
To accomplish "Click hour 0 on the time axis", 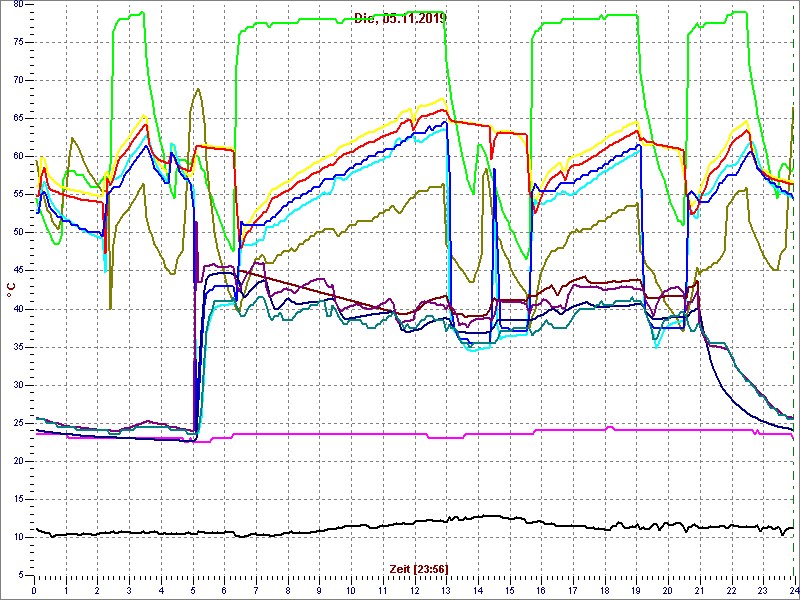I will 35,591.
